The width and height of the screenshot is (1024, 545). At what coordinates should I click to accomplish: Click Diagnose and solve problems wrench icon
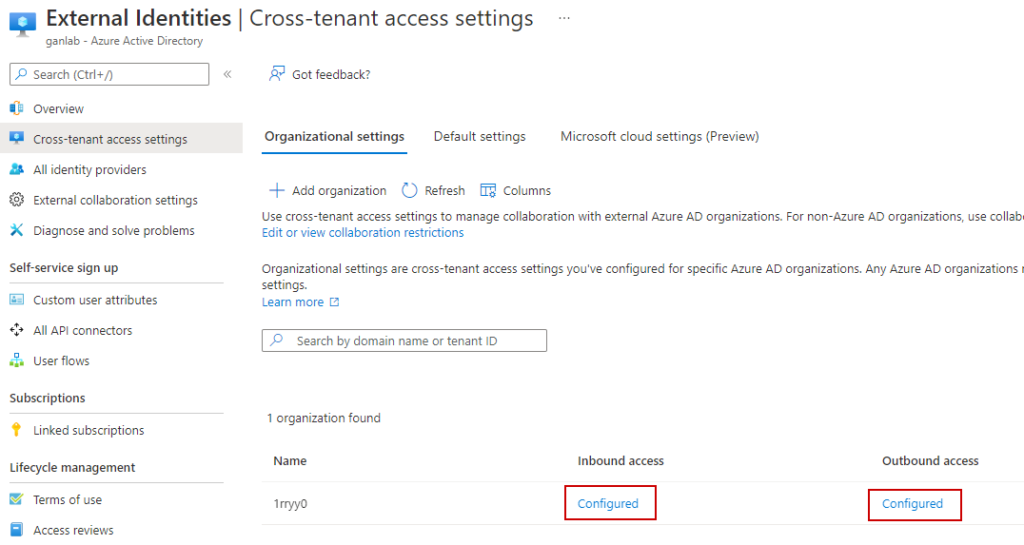point(16,230)
